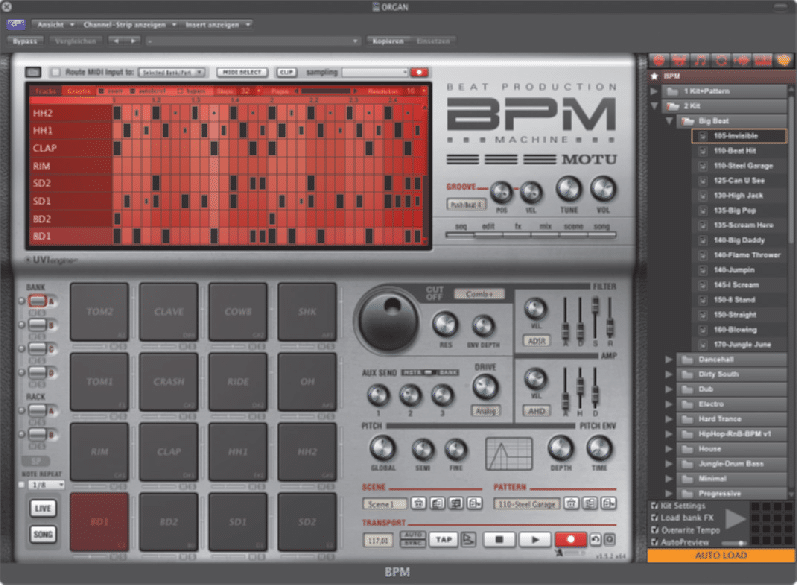This screenshot has height=585, width=797.
Task: Toggle the Overwrite Tempo checkbox
Action: [x=655, y=530]
